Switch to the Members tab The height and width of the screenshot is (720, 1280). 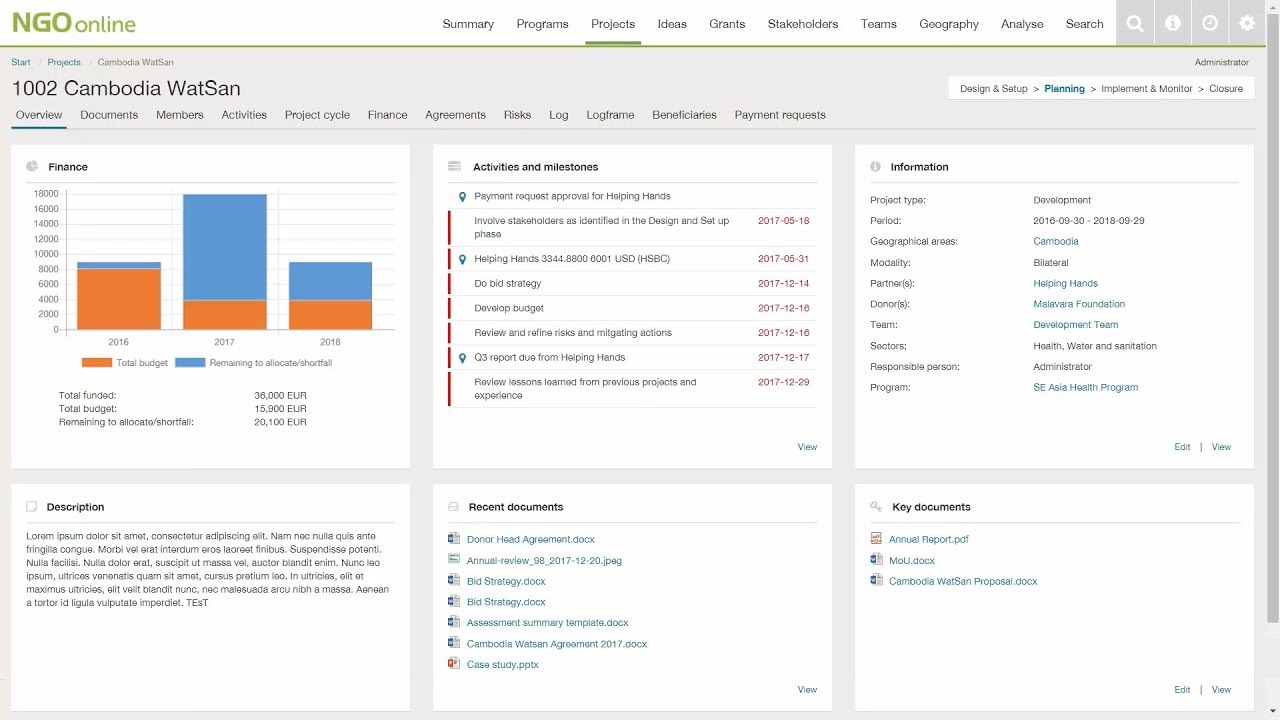[x=180, y=115]
